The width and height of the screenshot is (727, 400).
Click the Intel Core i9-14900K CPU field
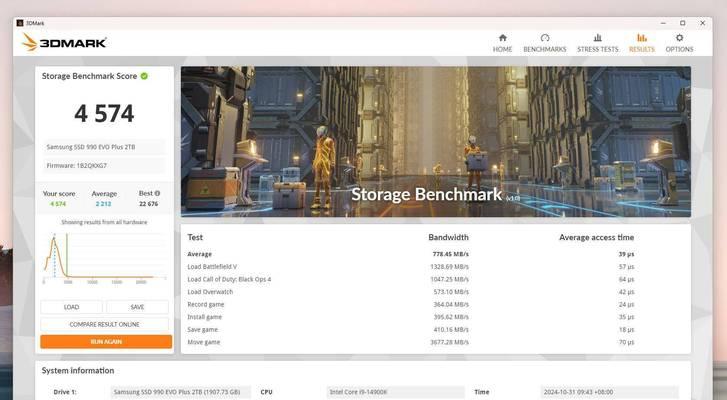click(x=395, y=392)
